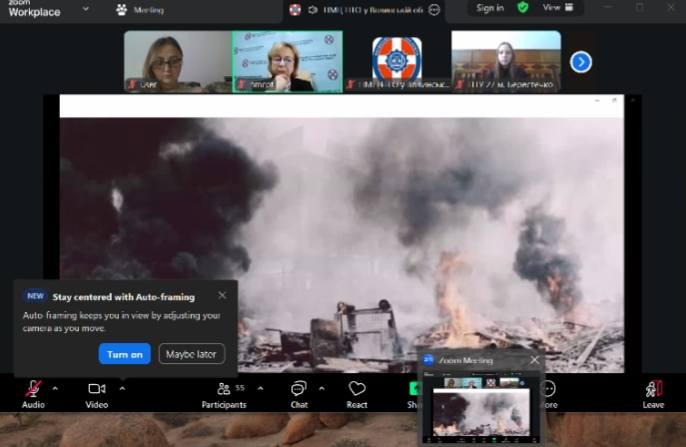This screenshot has width=686, height=447.
Task: Click the Sign in button
Action: [x=490, y=8]
